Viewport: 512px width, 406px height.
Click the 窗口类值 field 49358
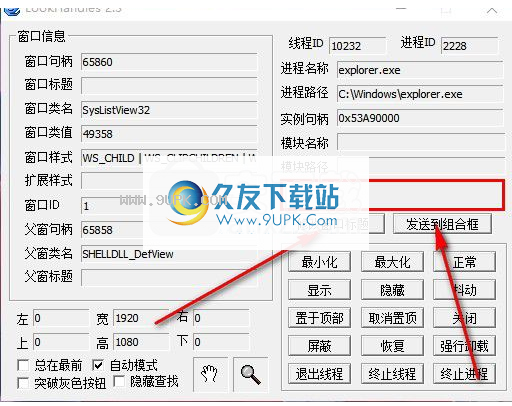click(169, 134)
